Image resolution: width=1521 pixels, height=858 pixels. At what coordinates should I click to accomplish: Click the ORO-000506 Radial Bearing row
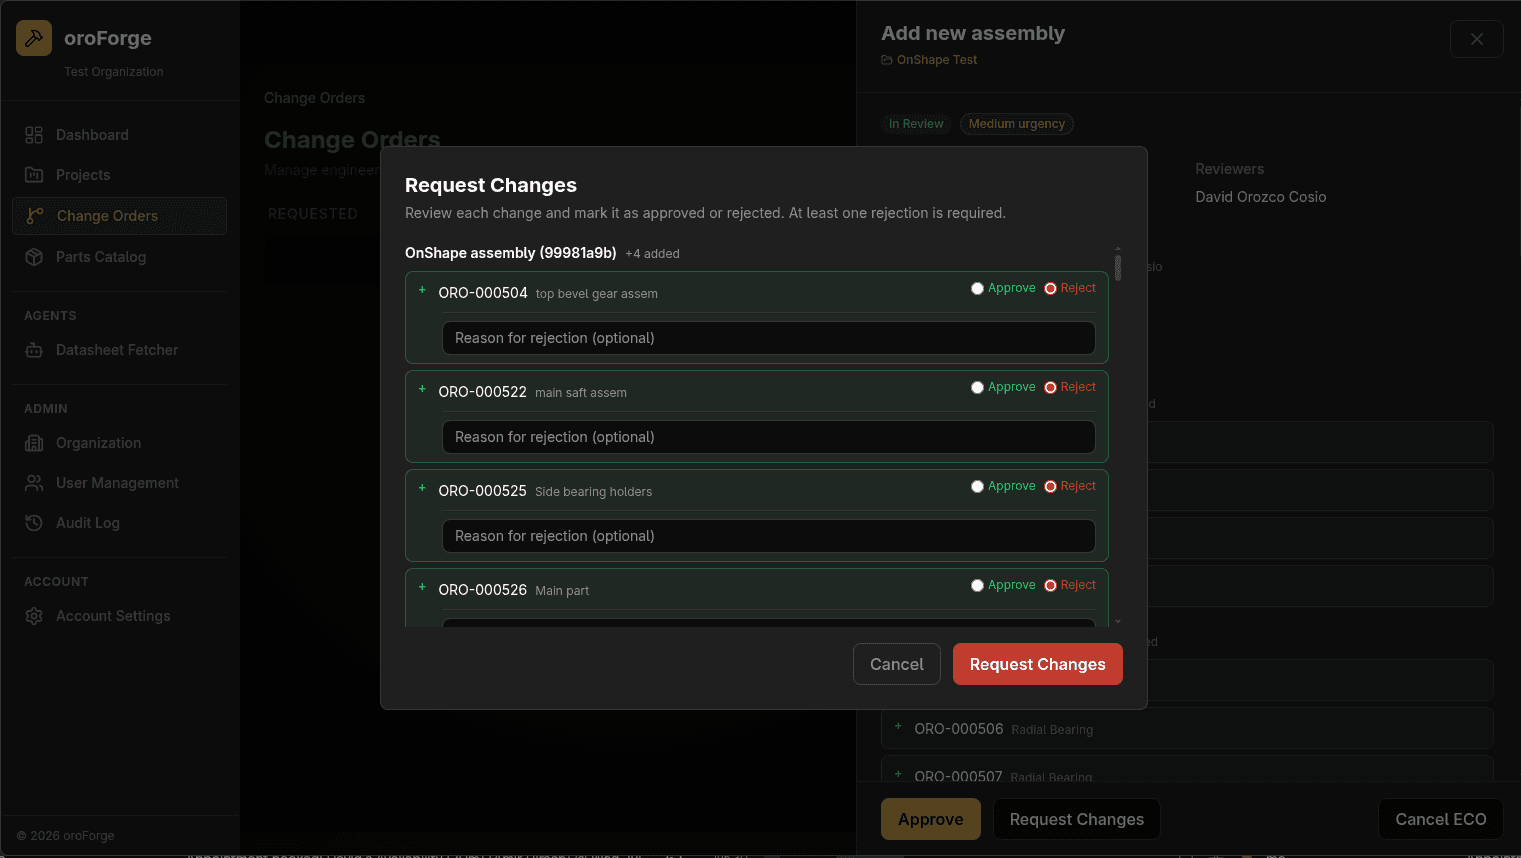(1187, 729)
